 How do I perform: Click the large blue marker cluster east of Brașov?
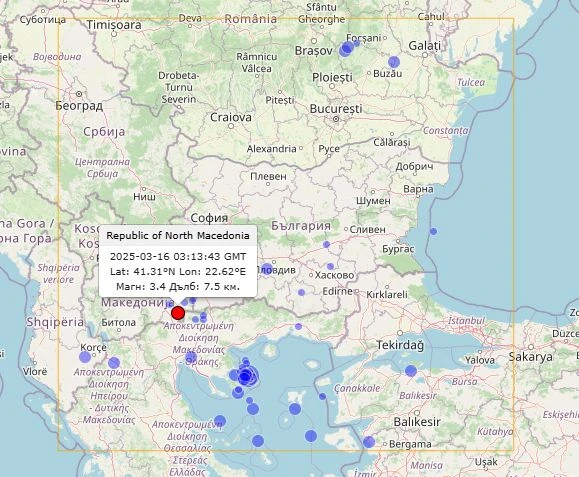[x=346, y=49]
